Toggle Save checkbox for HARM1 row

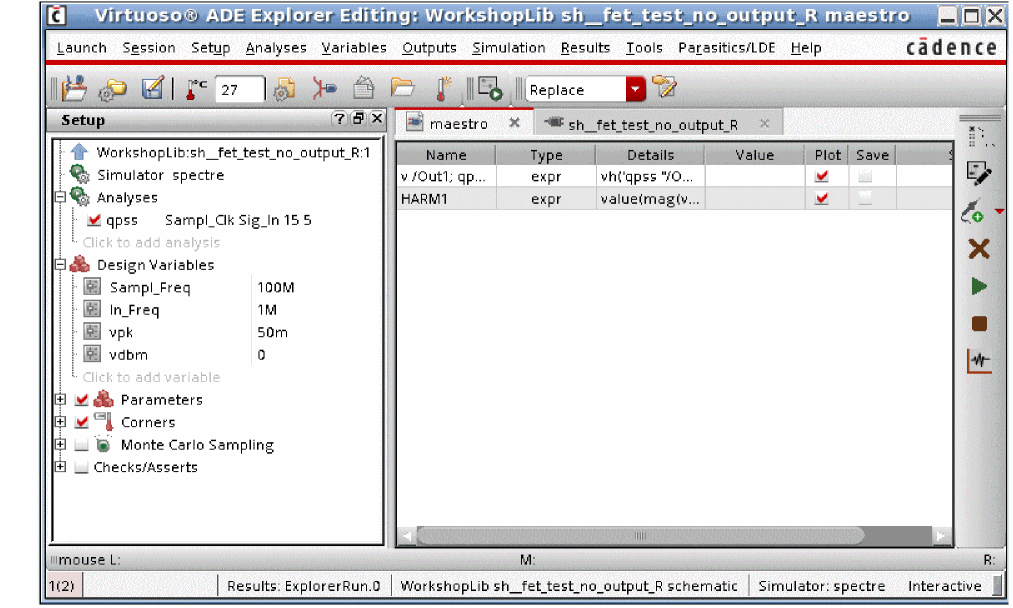865,198
